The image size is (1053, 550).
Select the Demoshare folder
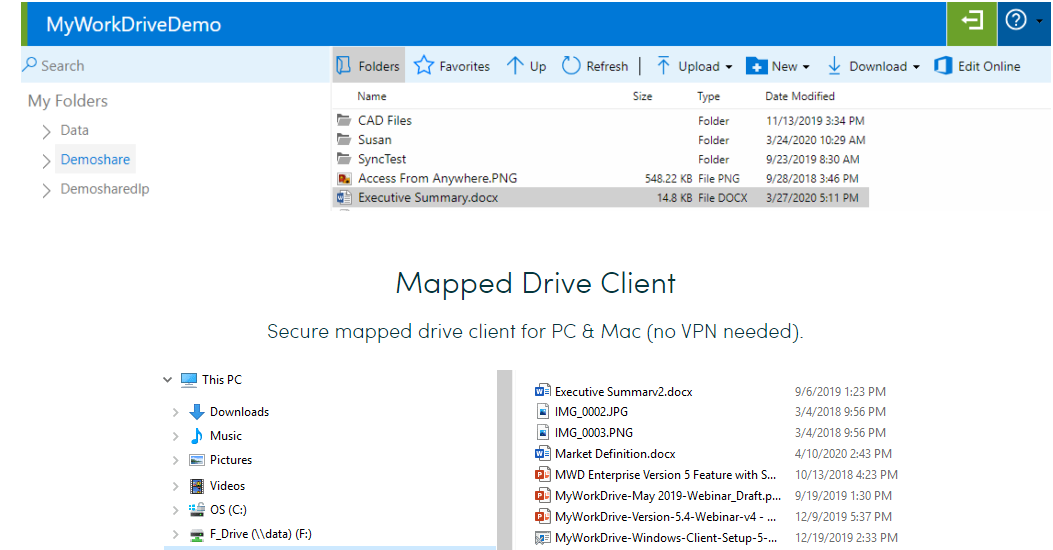pyautogui.click(x=95, y=160)
